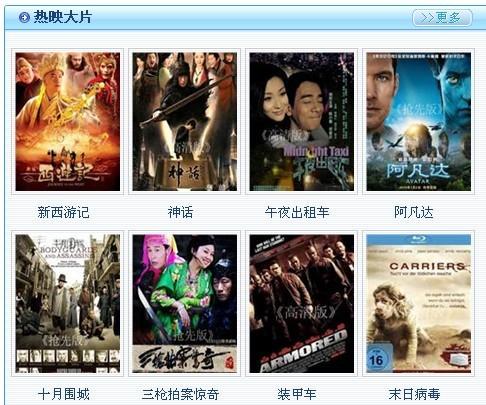
Task: Click the 热映大片 section heading
Action: pos(62,17)
